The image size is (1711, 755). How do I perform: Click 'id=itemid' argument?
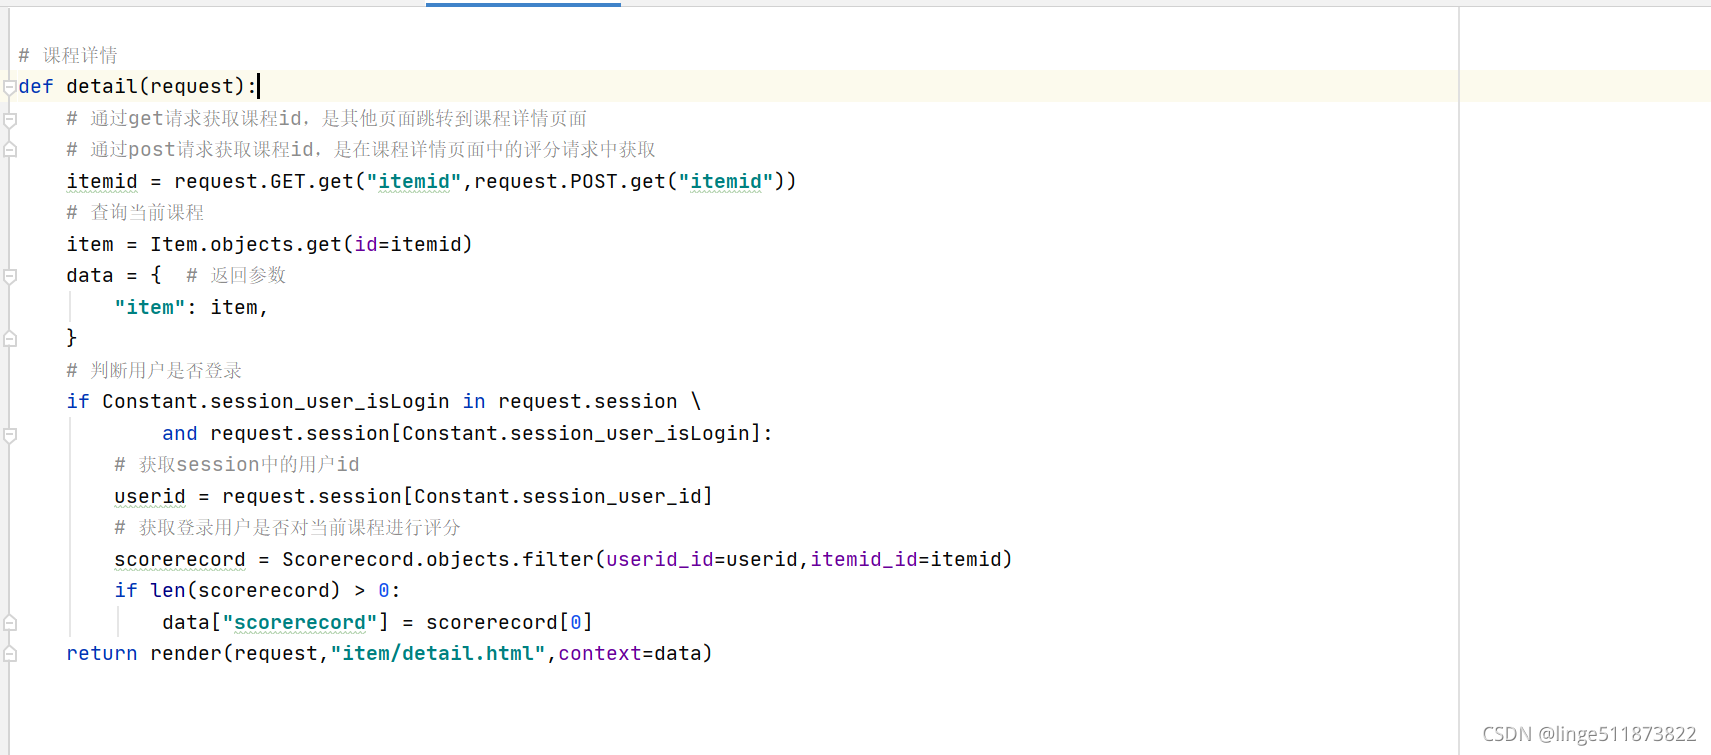[408, 244]
